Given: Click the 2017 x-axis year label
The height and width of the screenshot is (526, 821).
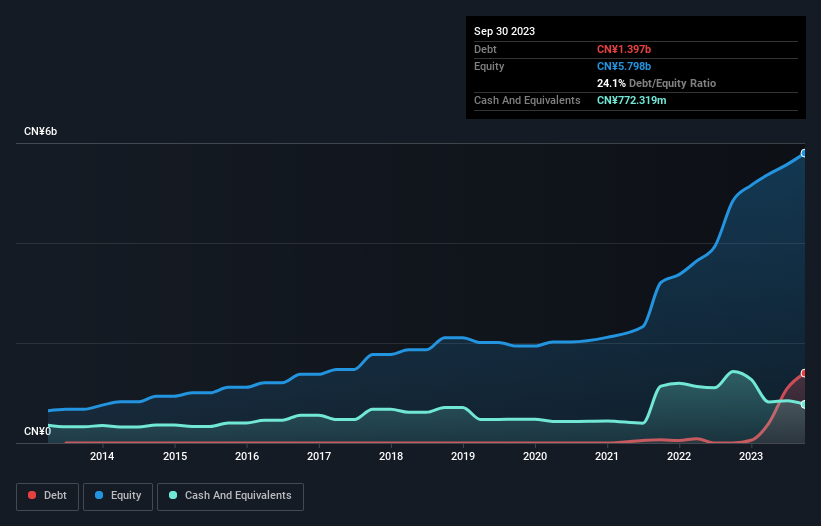Looking at the screenshot, I should [x=319, y=456].
